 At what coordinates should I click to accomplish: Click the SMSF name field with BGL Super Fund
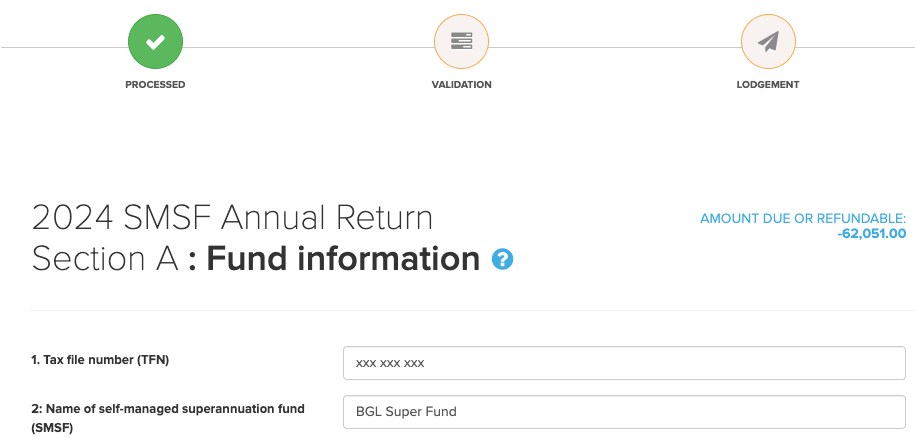tap(623, 412)
